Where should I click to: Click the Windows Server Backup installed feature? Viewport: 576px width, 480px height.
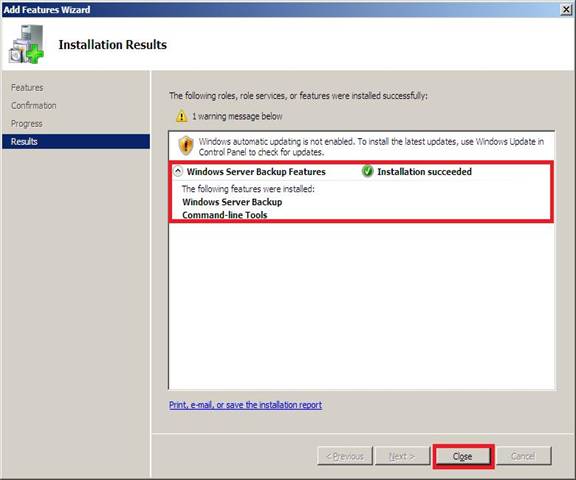[x=232, y=202]
